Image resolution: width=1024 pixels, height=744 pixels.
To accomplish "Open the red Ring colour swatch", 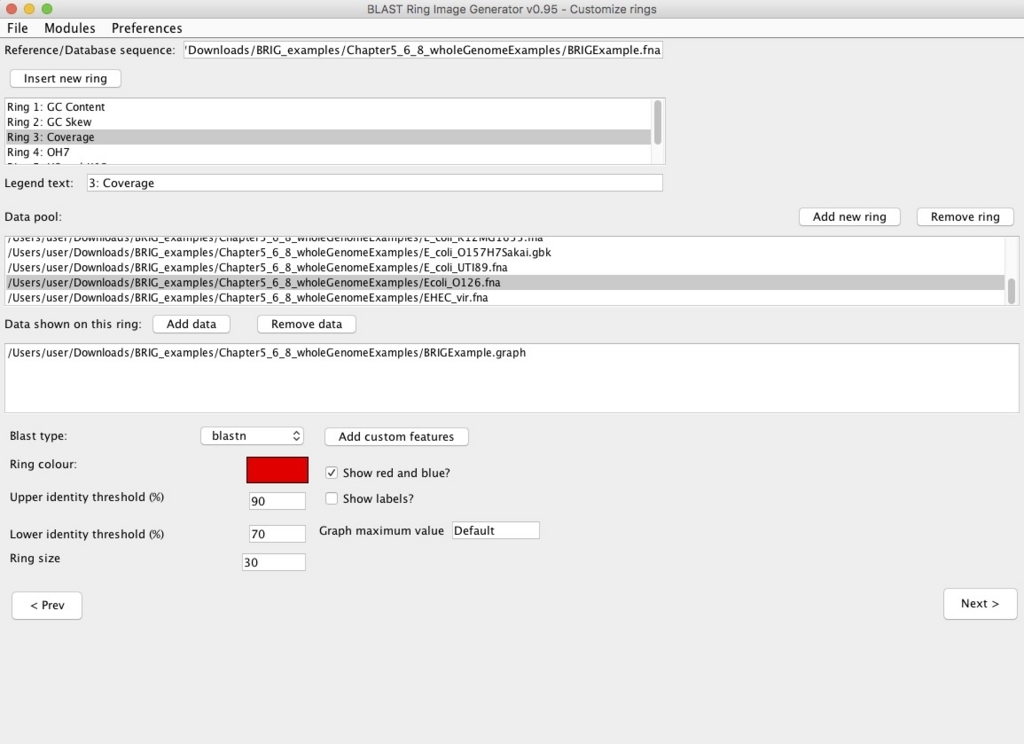I will 278,470.
